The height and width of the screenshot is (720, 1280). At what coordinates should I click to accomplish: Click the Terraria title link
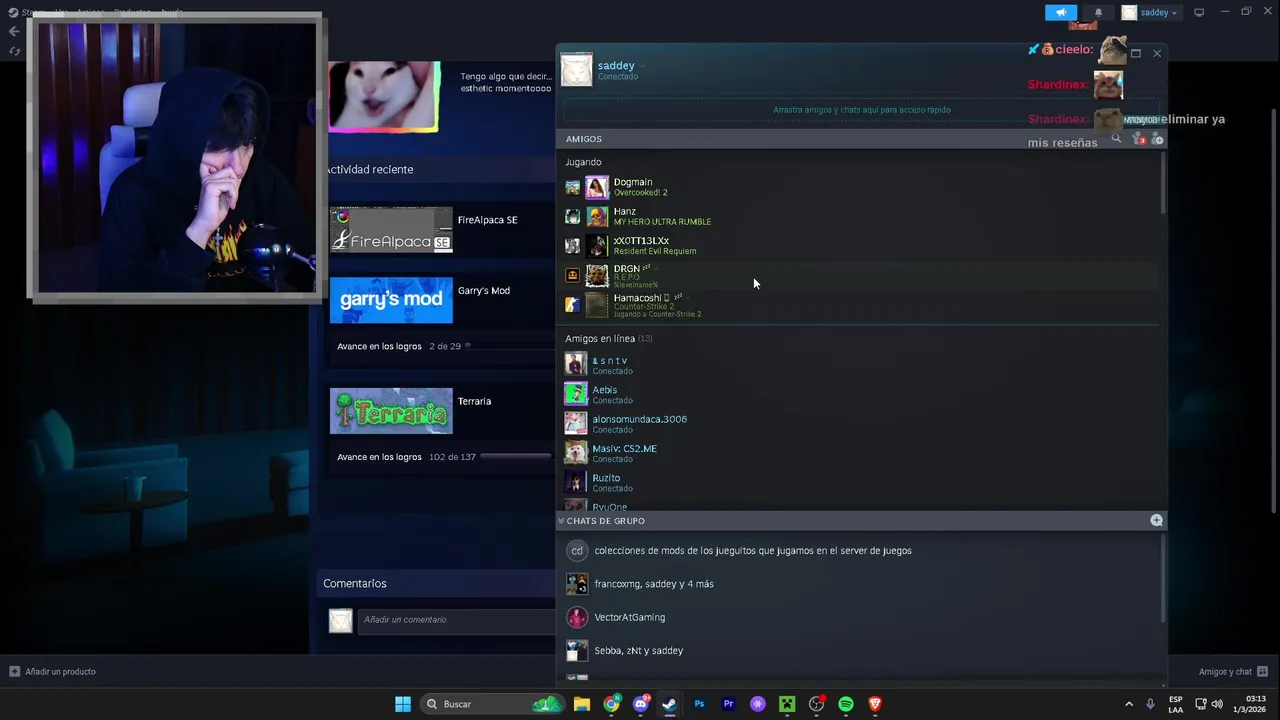coord(474,402)
